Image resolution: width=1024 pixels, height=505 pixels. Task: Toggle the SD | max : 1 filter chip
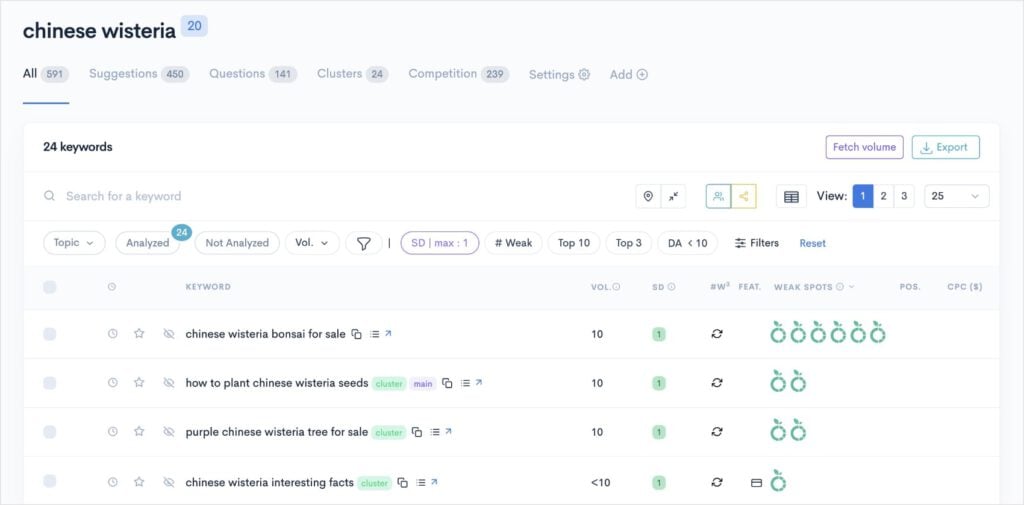440,243
